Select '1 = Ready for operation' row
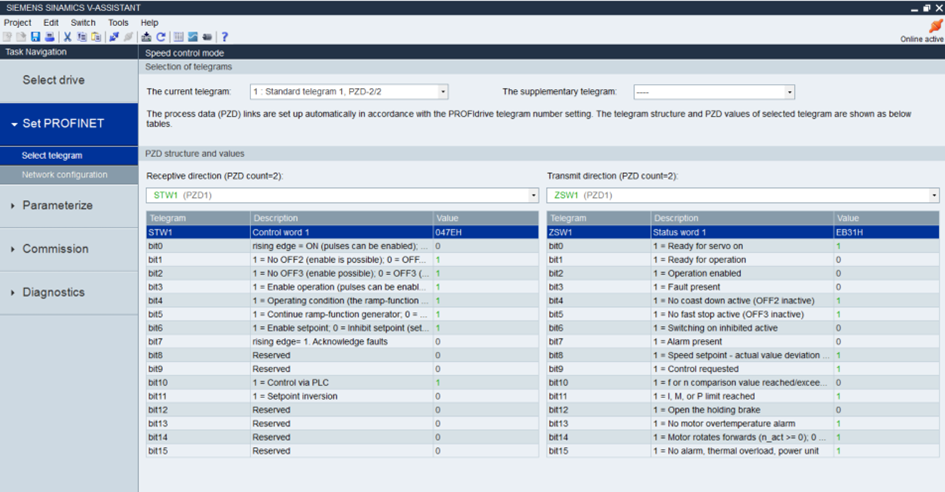 [743, 260]
